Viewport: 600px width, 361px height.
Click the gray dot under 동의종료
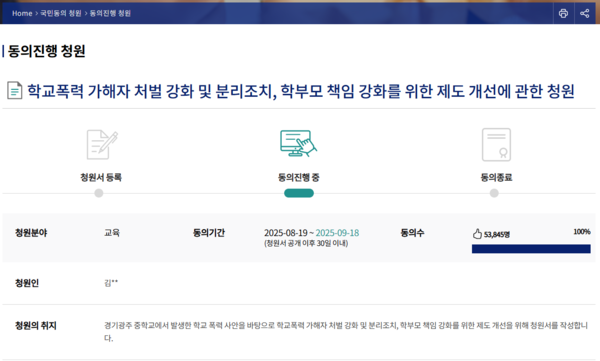click(x=494, y=193)
